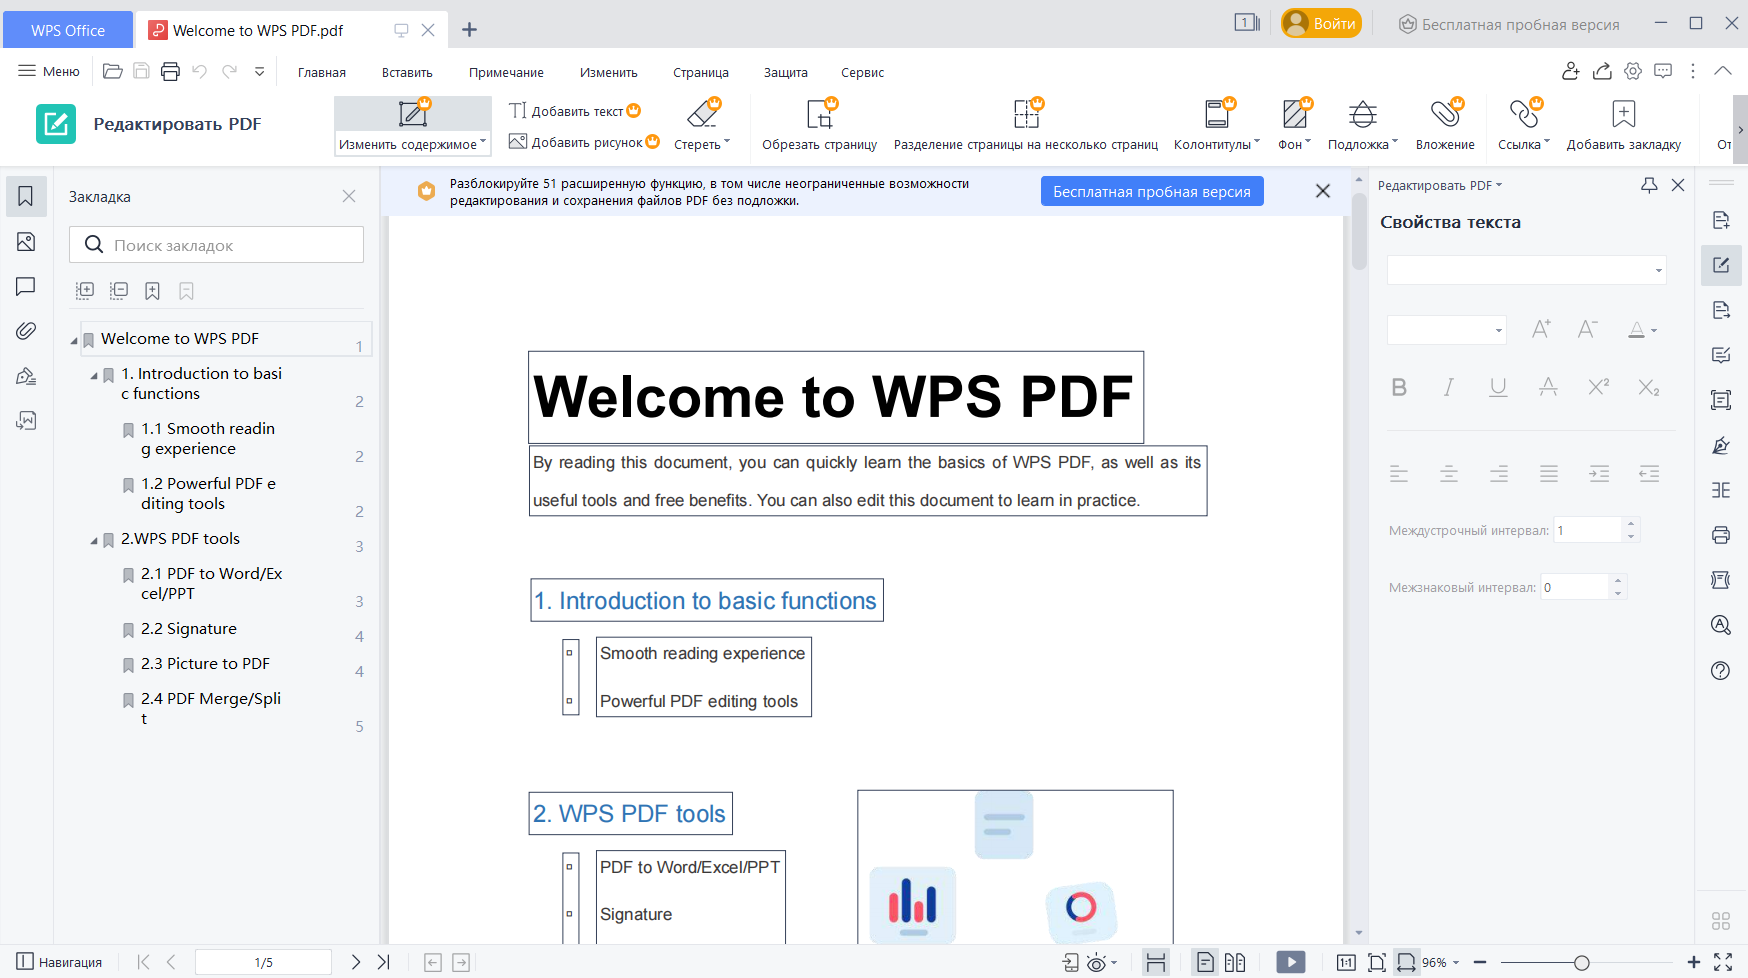This screenshot has height=978, width=1748.
Task: Click the WPS Office home tab
Action: click(67, 30)
